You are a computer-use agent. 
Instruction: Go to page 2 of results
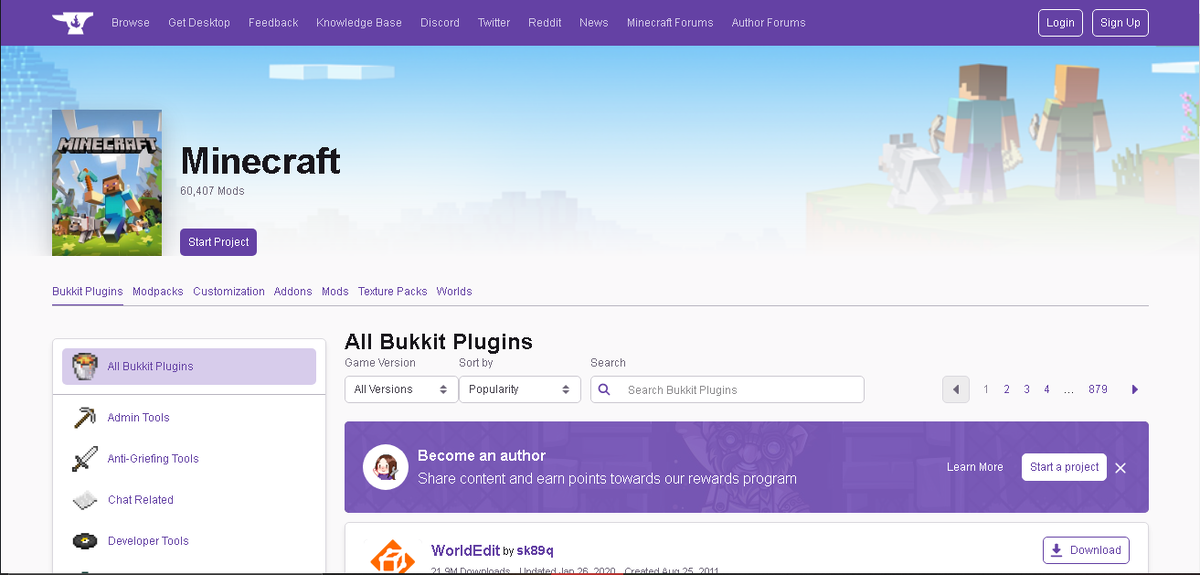pyautogui.click(x=1007, y=389)
